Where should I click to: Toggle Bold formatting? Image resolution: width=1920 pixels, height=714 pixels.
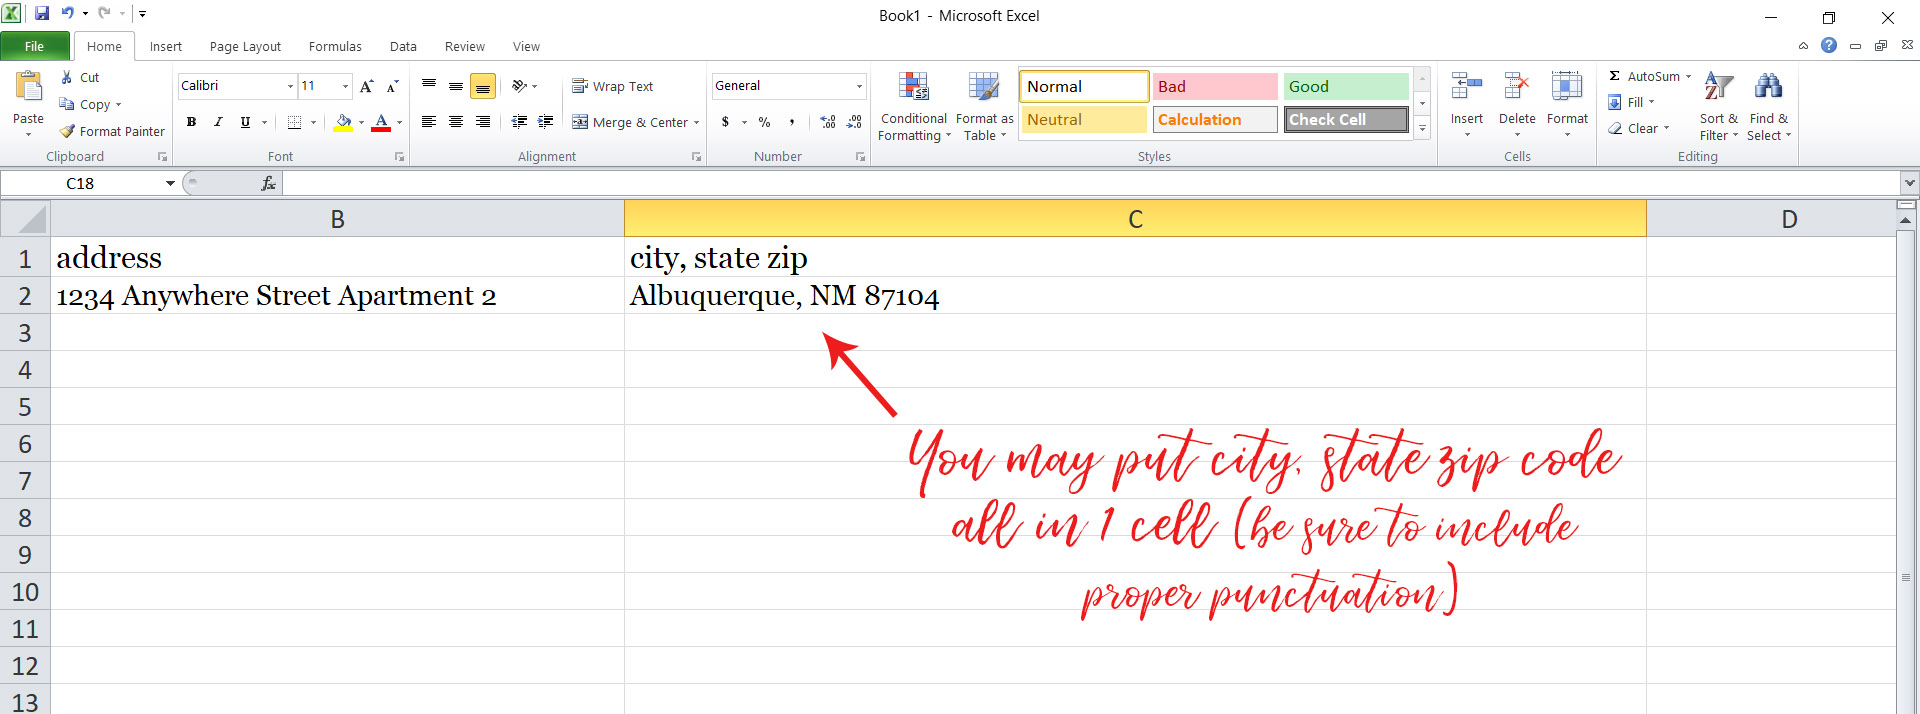click(x=191, y=122)
